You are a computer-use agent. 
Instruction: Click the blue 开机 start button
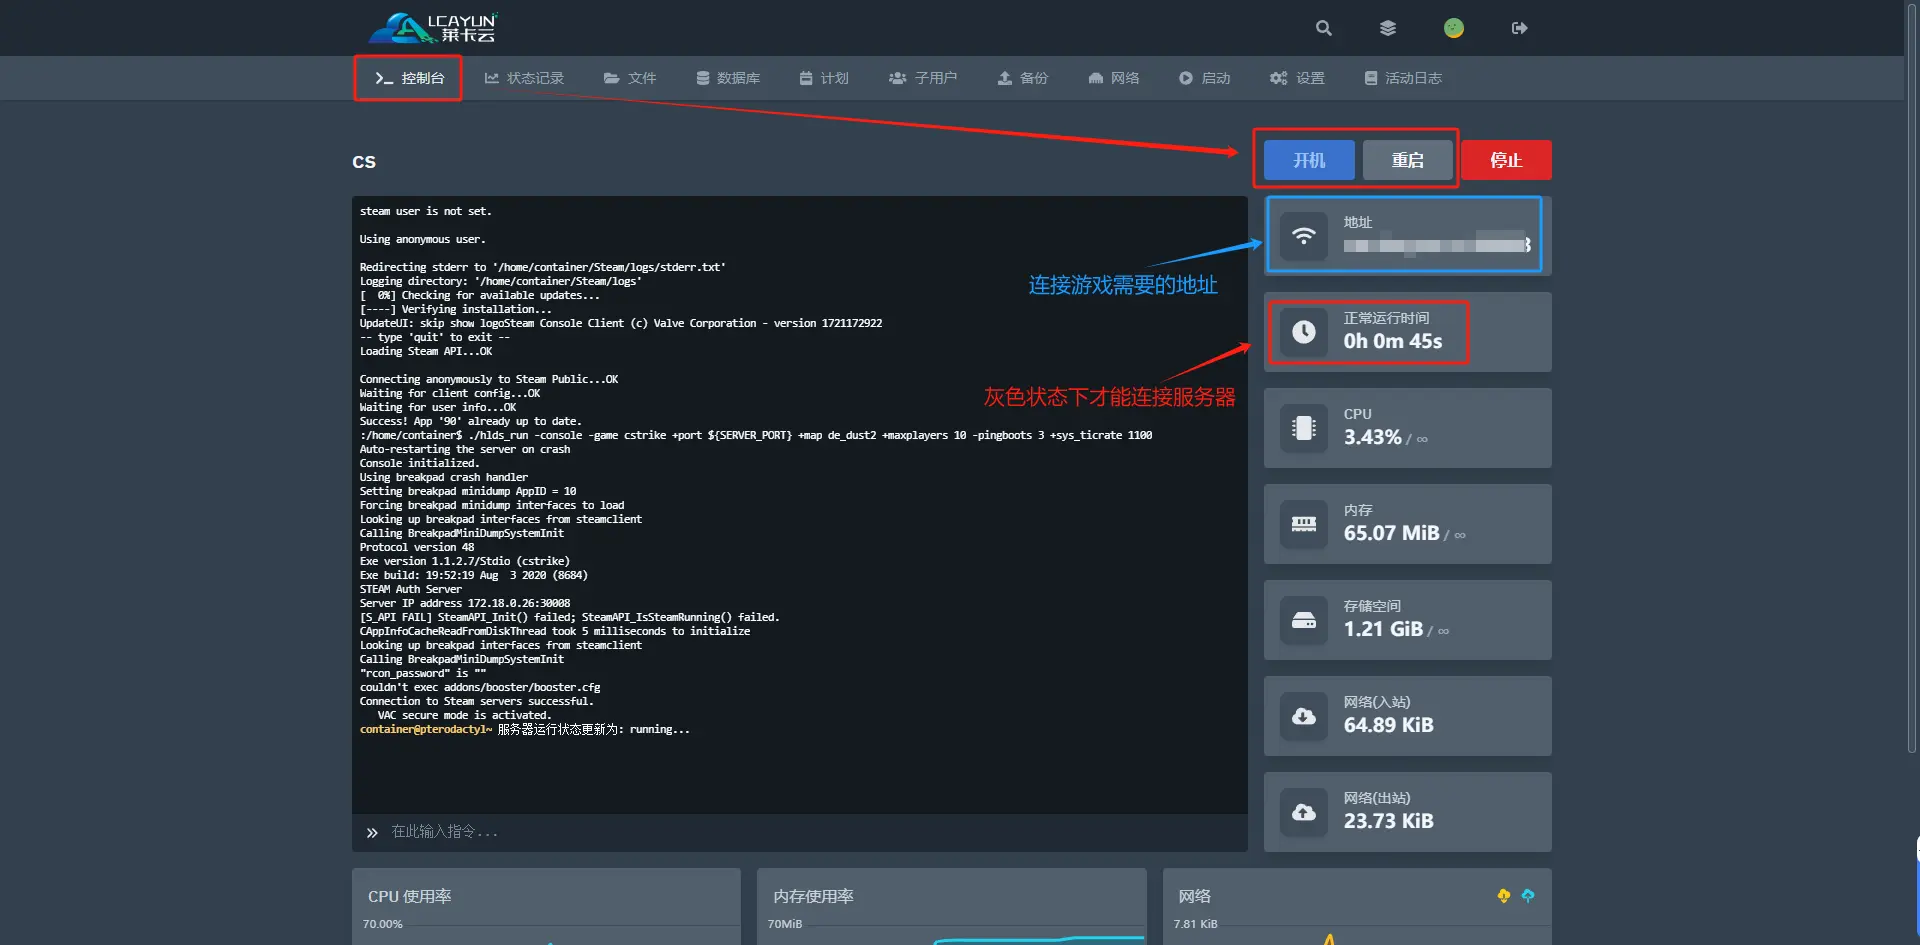tap(1309, 160)
